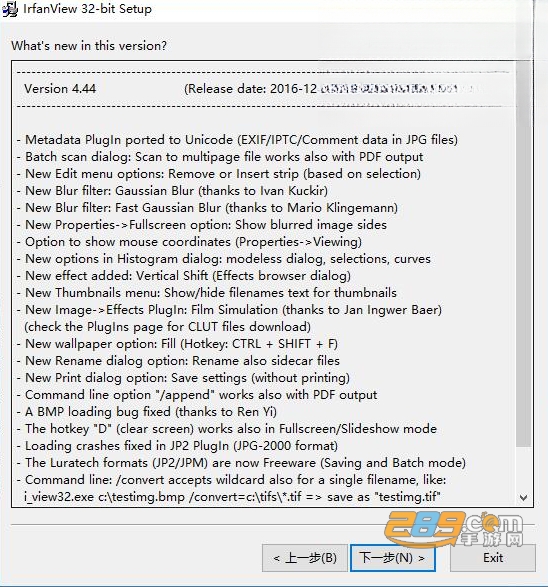Click the changelog scrollbar down arrow
Image resolution: width=548 pixels, height=587 pixels.
(524, 498)
